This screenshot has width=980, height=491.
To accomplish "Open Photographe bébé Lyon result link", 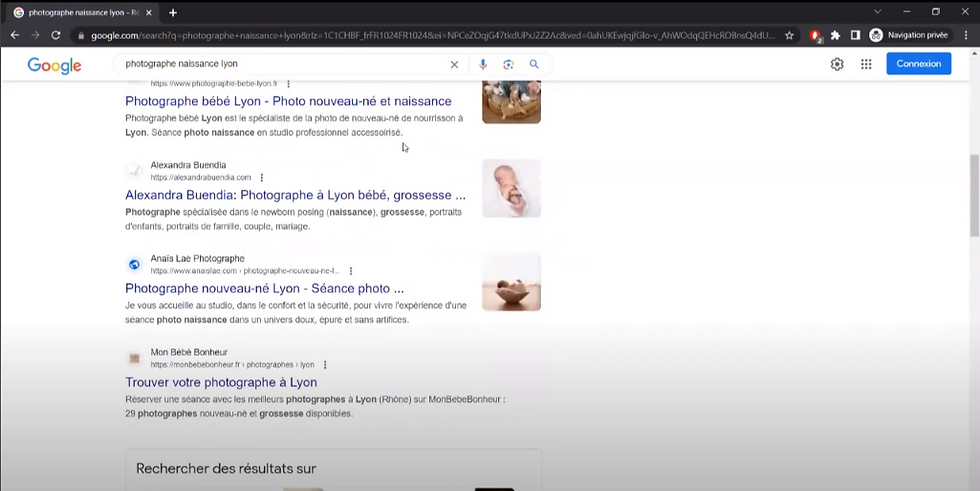I will coord(288,101).
